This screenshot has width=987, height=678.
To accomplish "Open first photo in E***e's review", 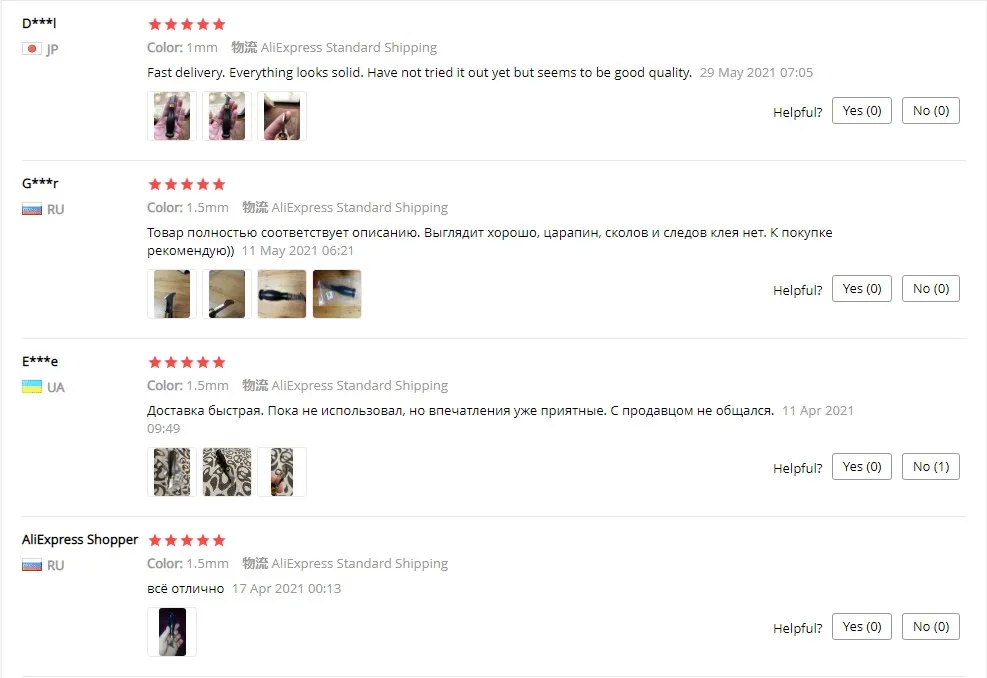I will coord(172,472).
